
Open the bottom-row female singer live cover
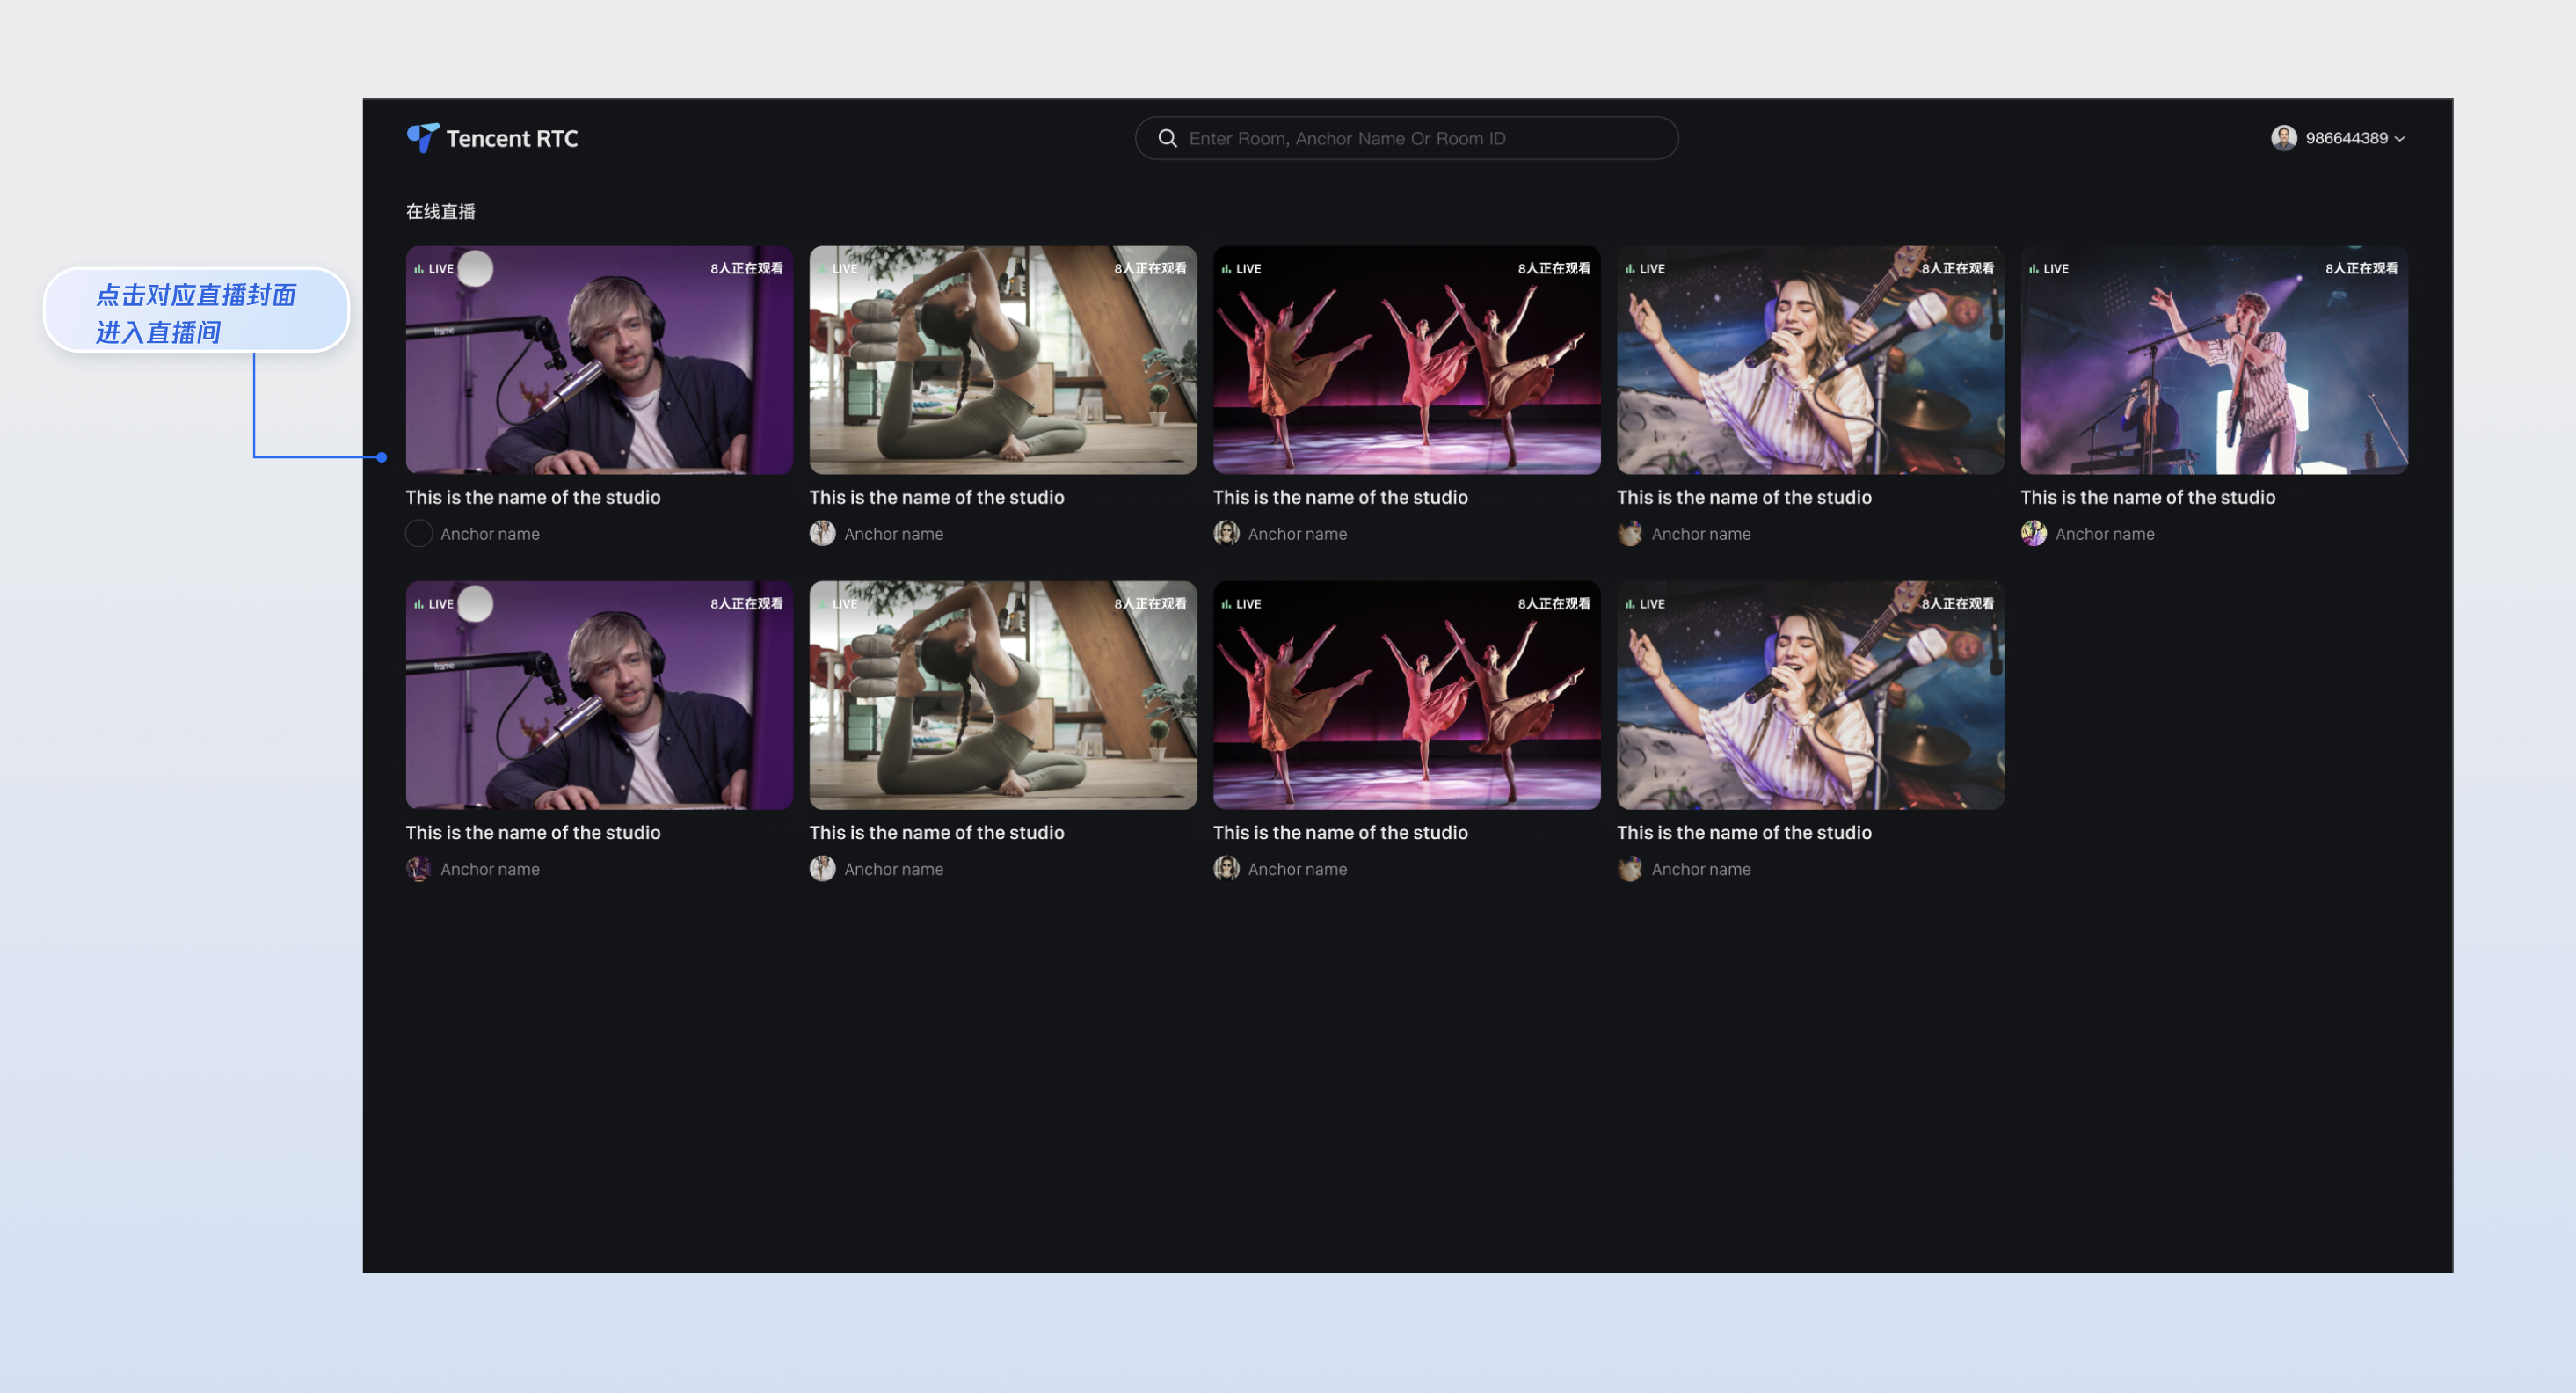click(1810, 695)
